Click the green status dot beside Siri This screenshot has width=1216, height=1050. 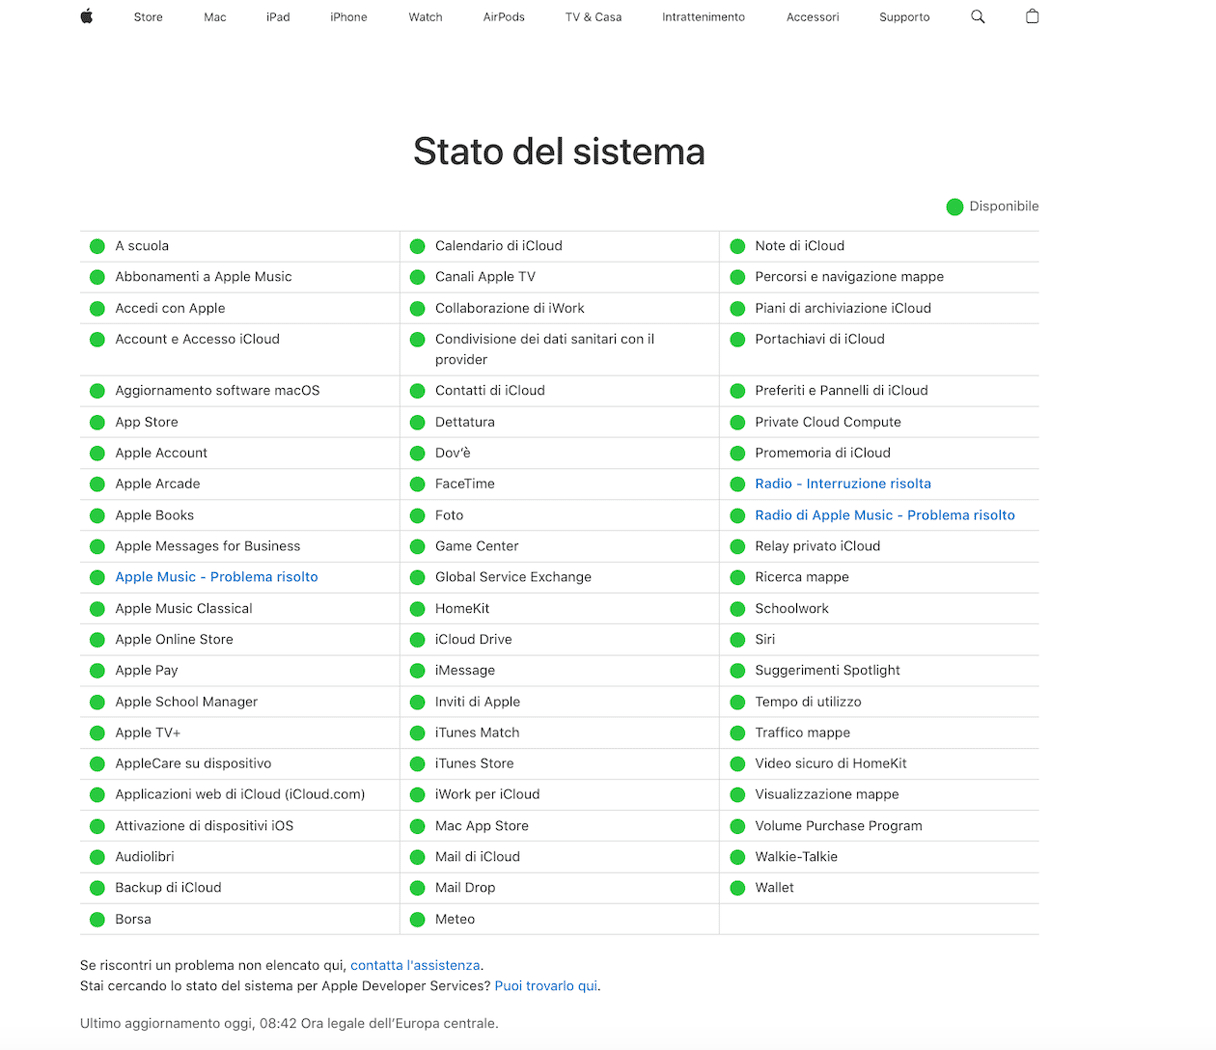click(x=738, y=640)
